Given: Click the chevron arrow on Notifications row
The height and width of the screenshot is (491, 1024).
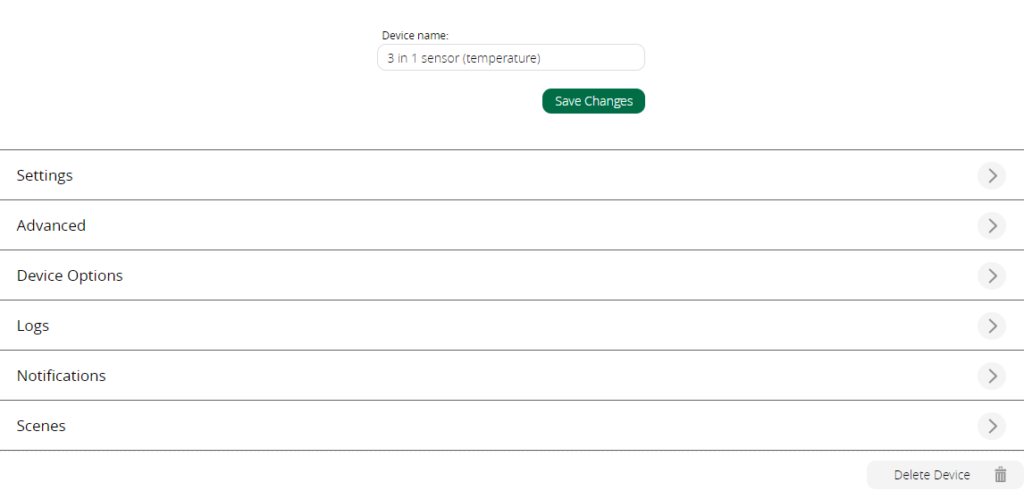Looking at the screenshot, I should (991, 375).
